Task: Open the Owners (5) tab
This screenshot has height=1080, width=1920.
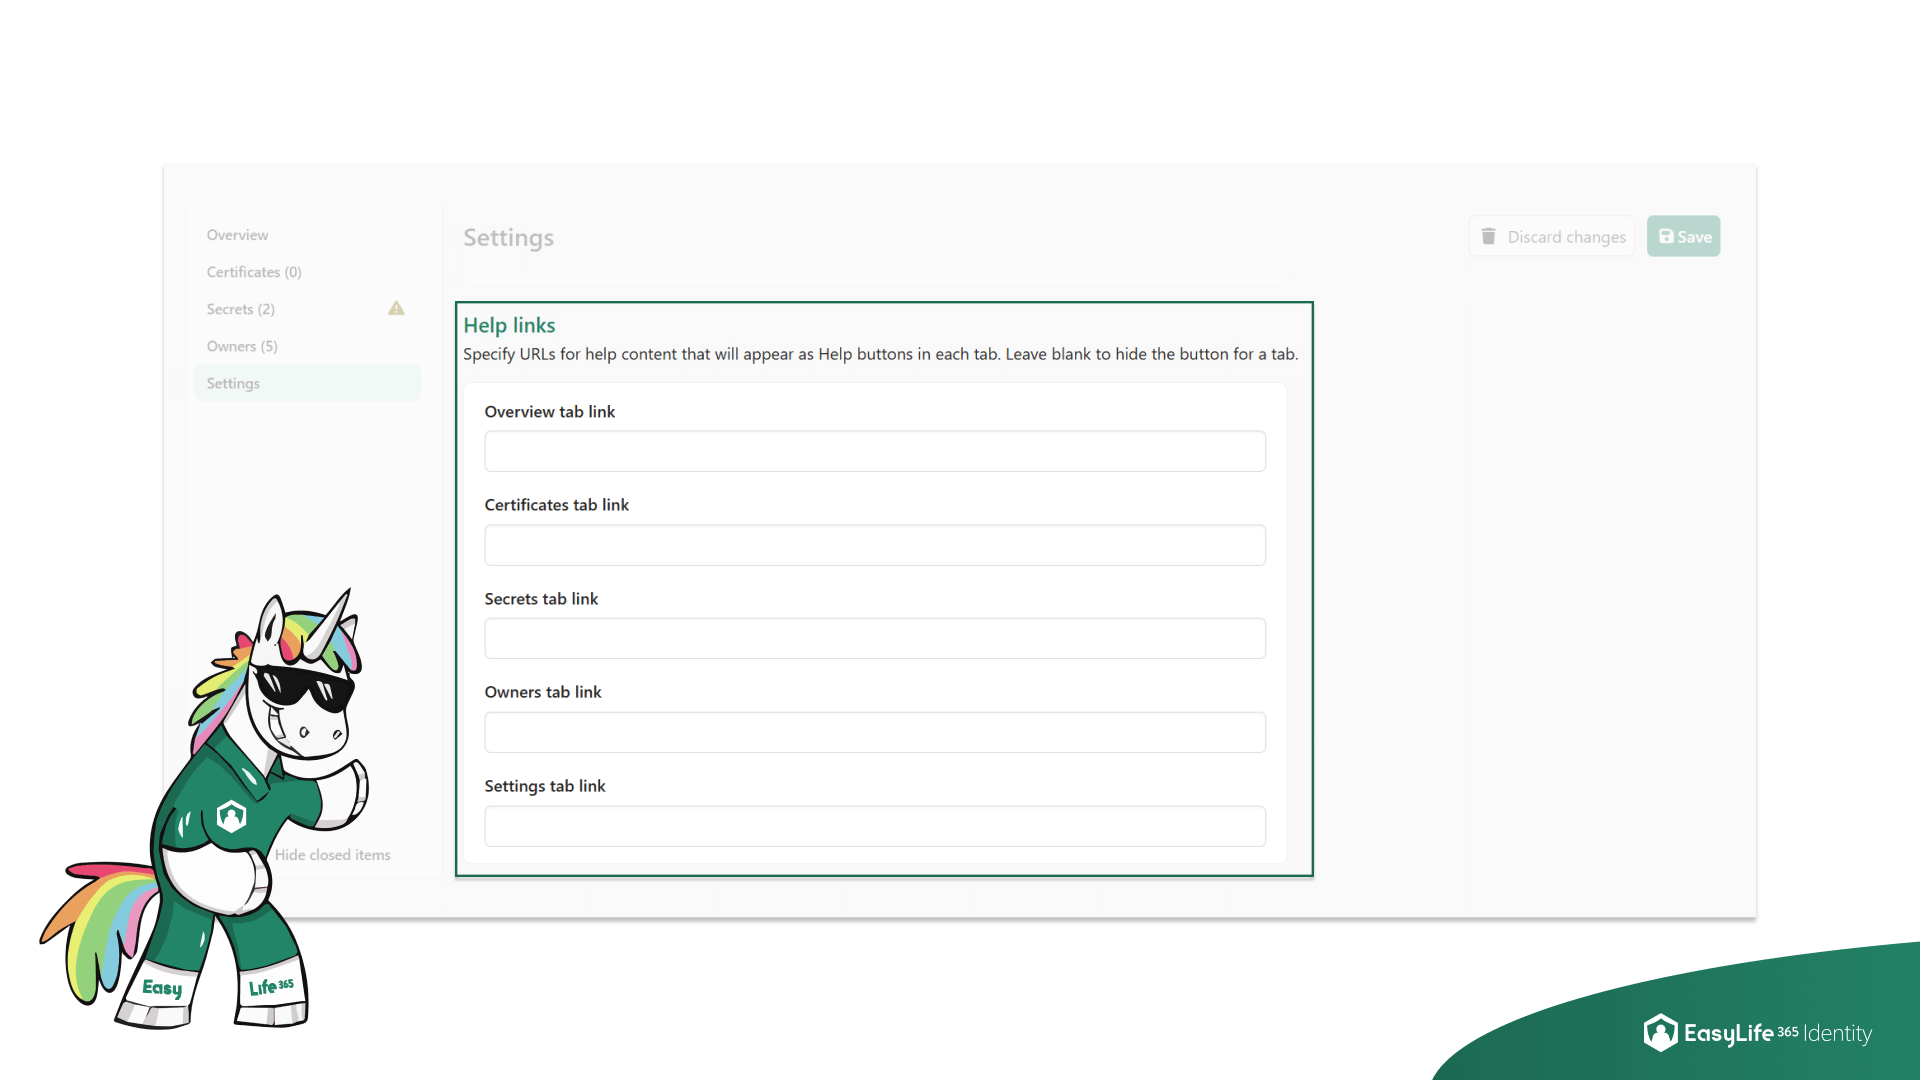Action: pyautogui.click(x=242, y=346)
